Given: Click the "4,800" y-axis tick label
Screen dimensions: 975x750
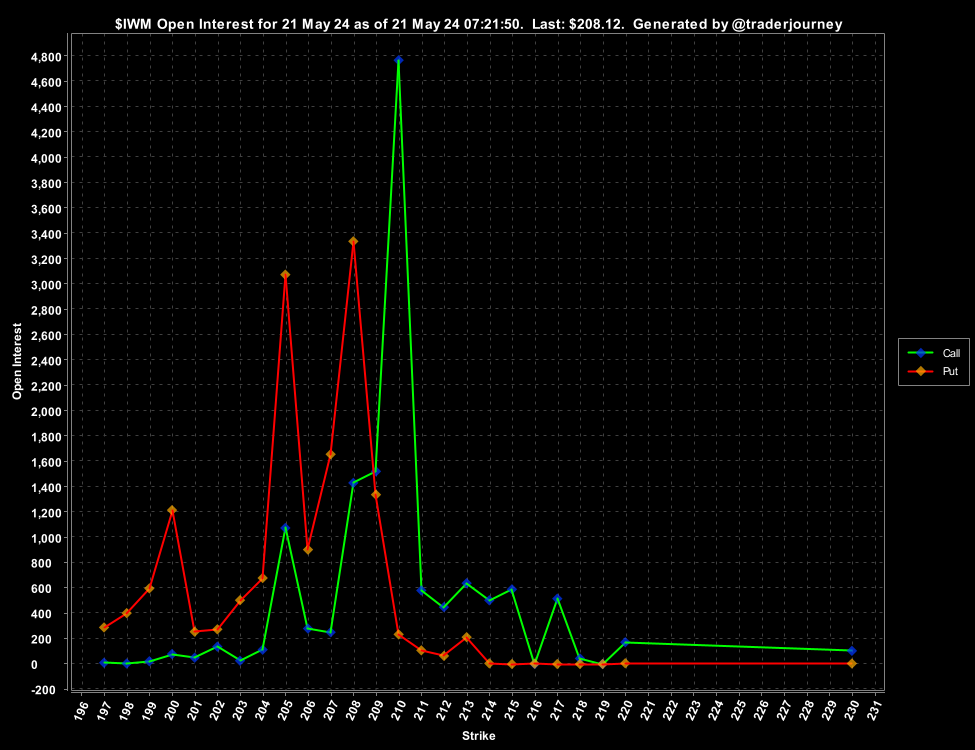Looking at the screenshot, I should 46,57.
